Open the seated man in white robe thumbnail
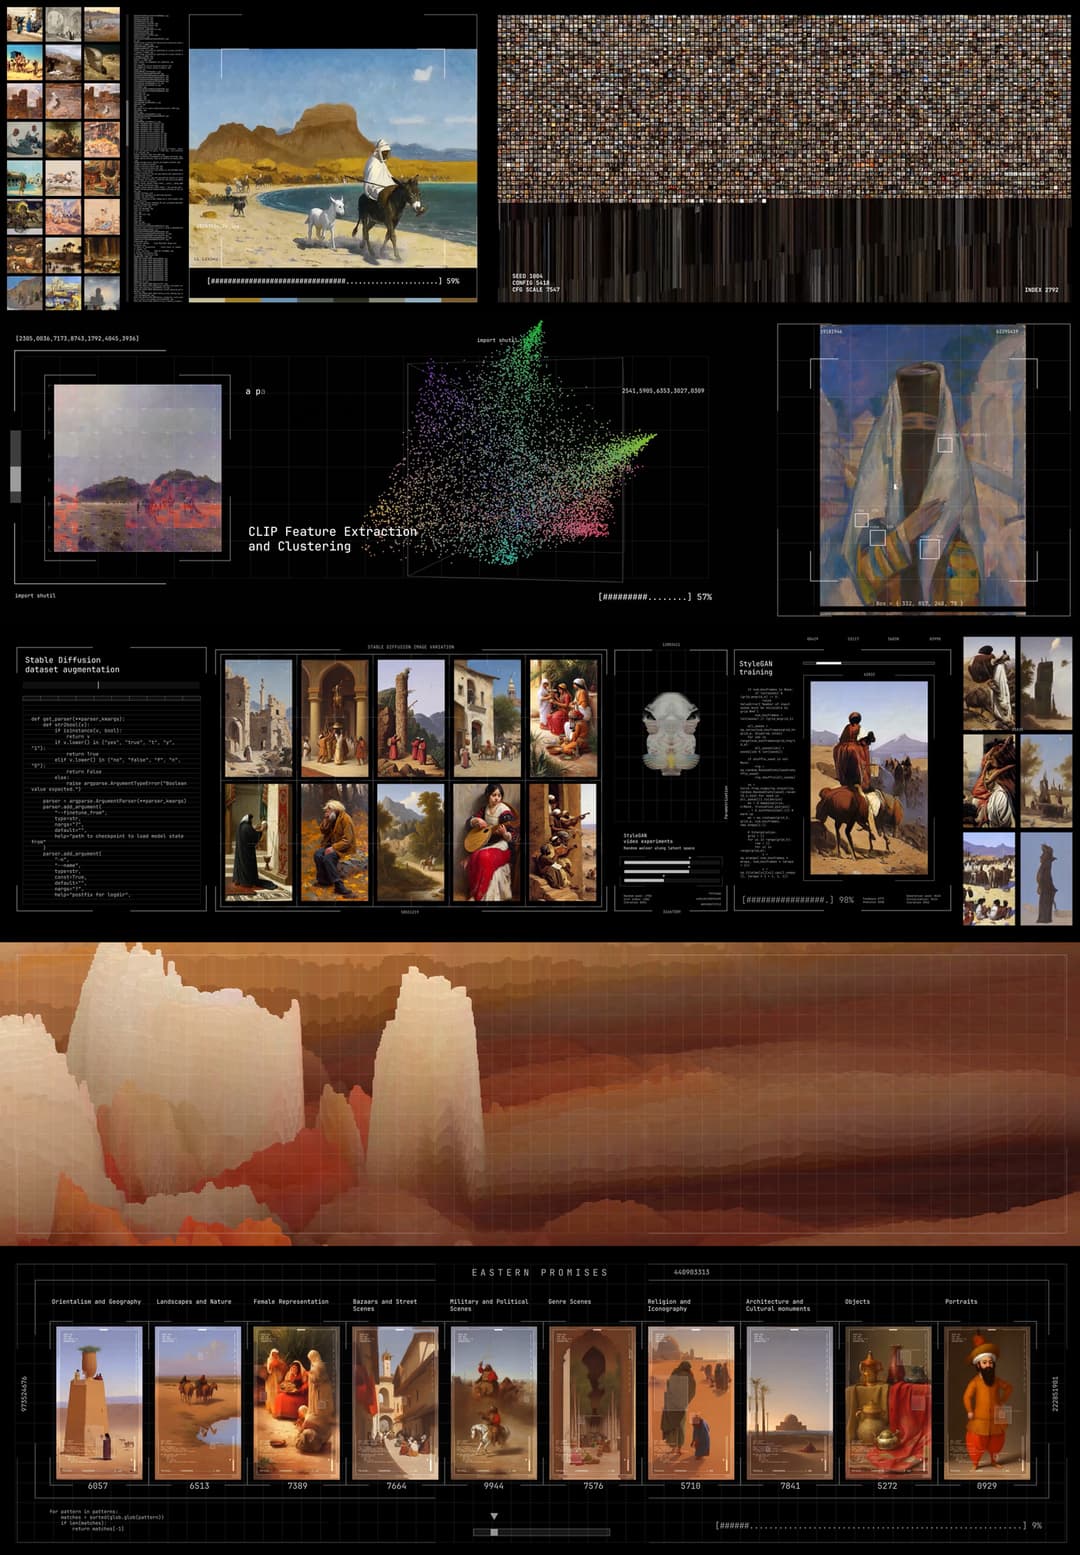 [x=989, y=683]
